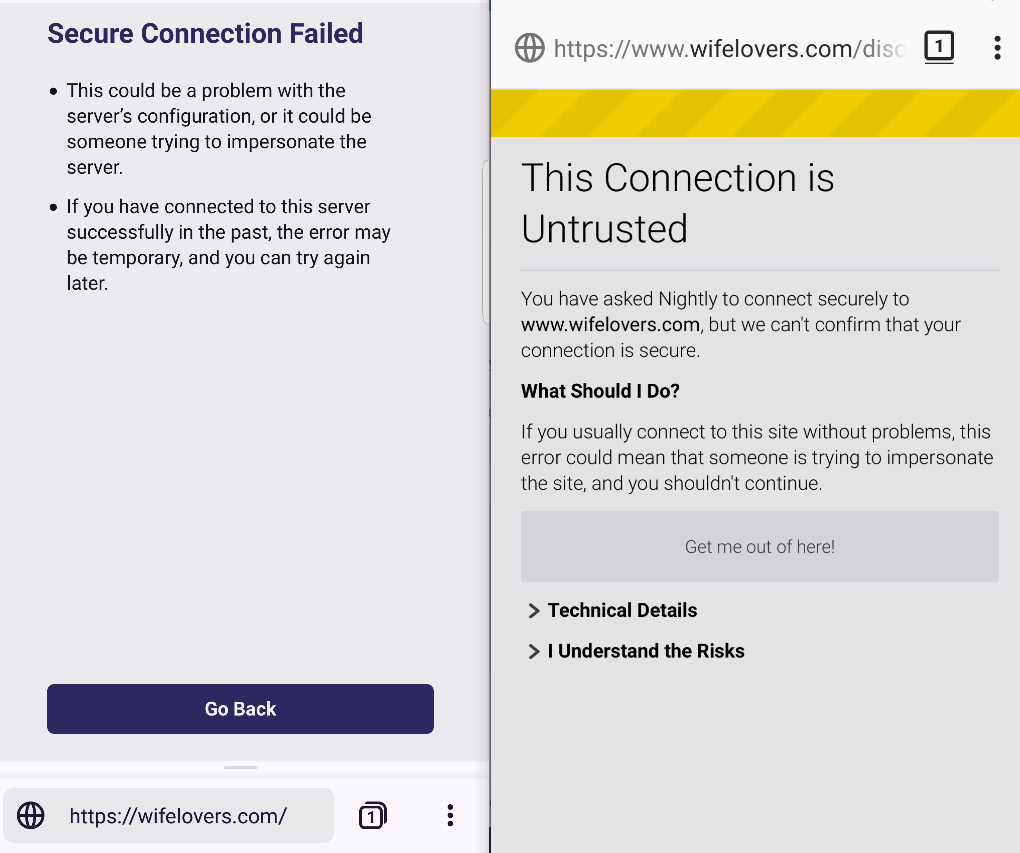Screen dimensions: 1020x853
Task: Click the chevron beside Technical Details
Action: click(533, 610)
